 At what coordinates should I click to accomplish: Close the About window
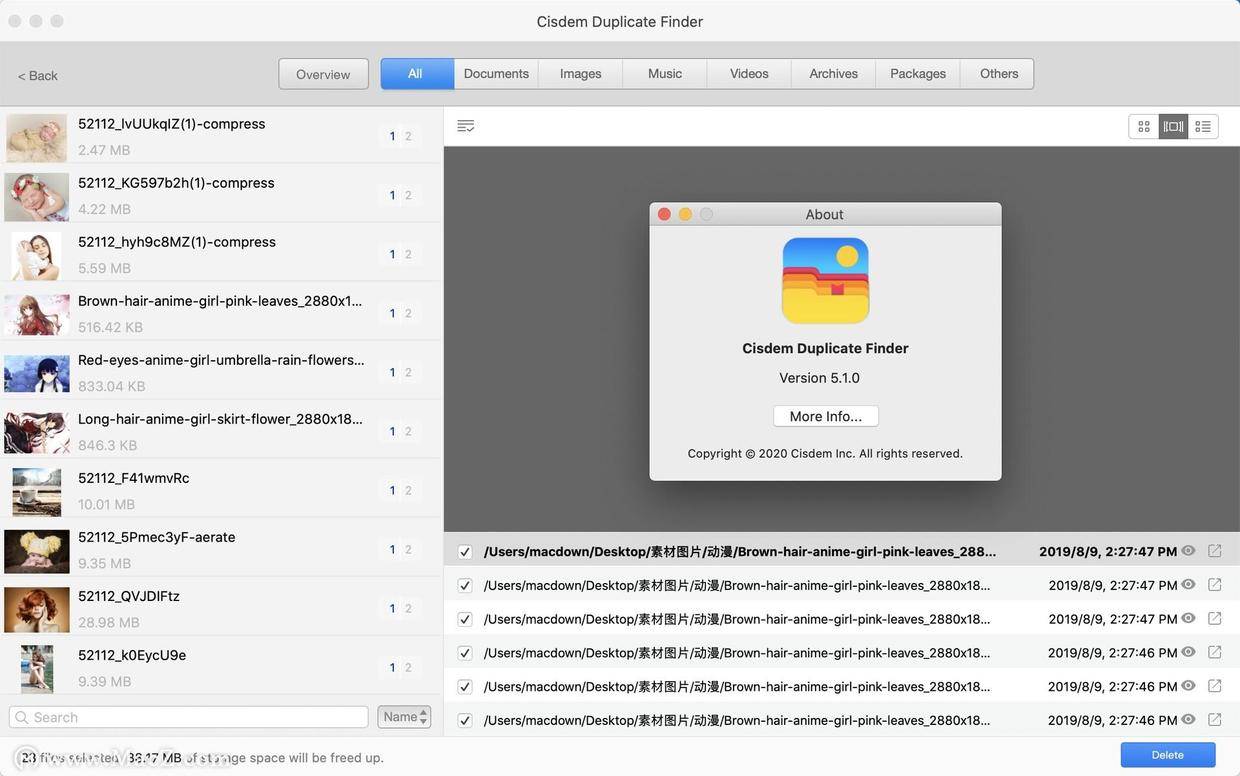pyautogui.click(x=664, y=214)
